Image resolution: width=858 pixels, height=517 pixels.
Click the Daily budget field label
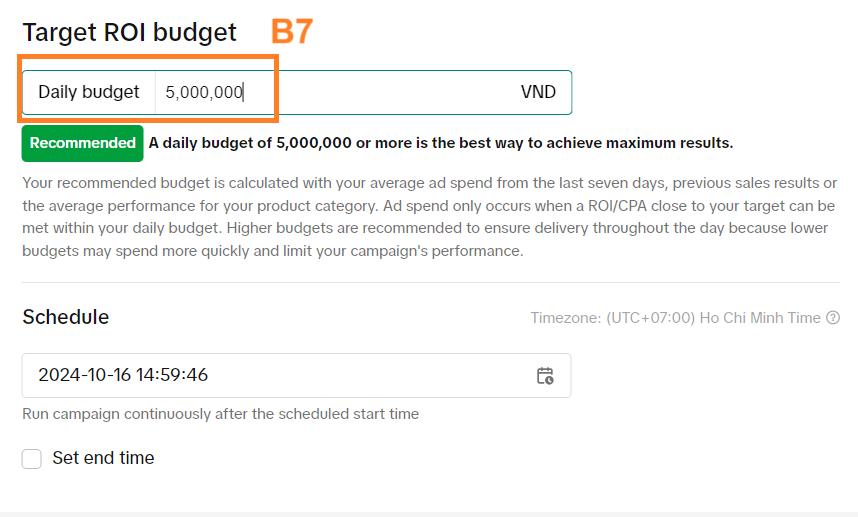coord(89,92)
